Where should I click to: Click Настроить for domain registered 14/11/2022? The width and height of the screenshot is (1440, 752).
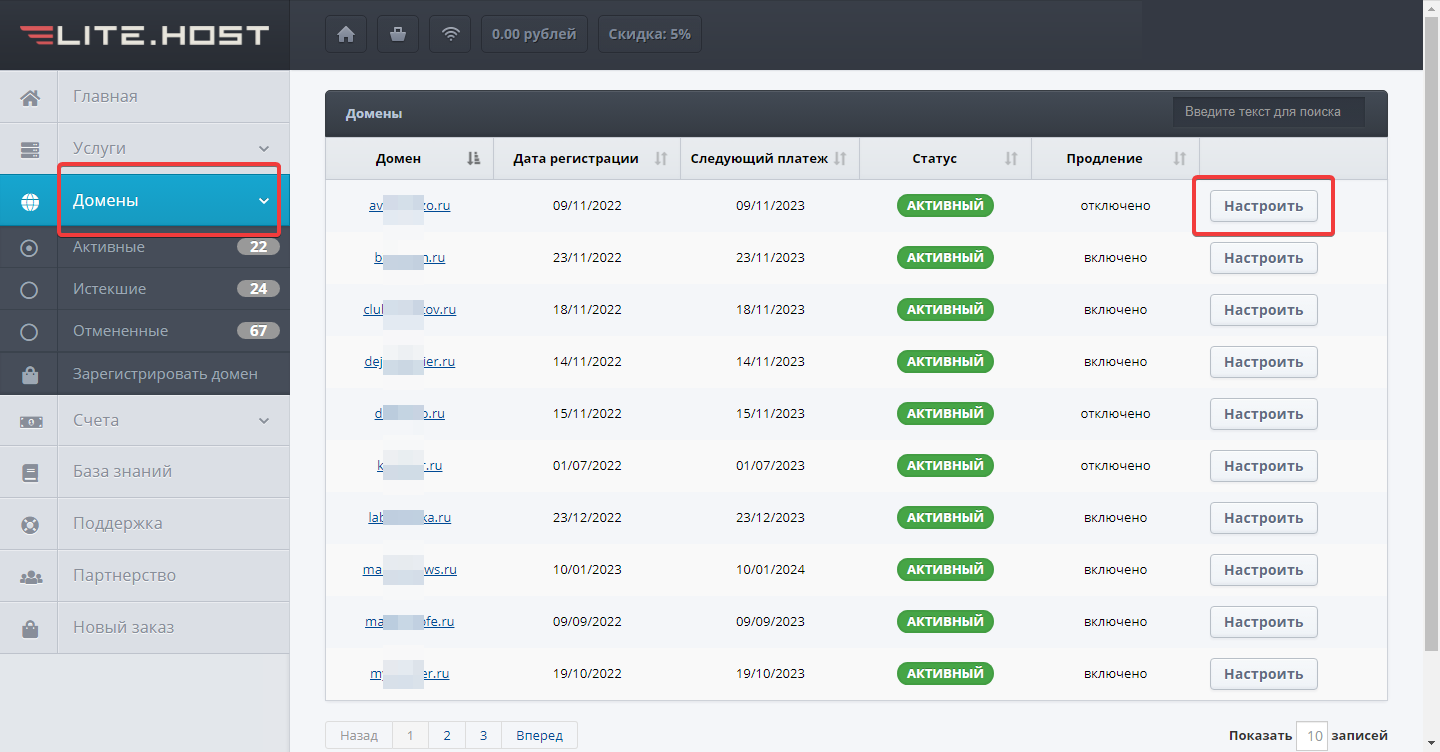coord(1263,362)
